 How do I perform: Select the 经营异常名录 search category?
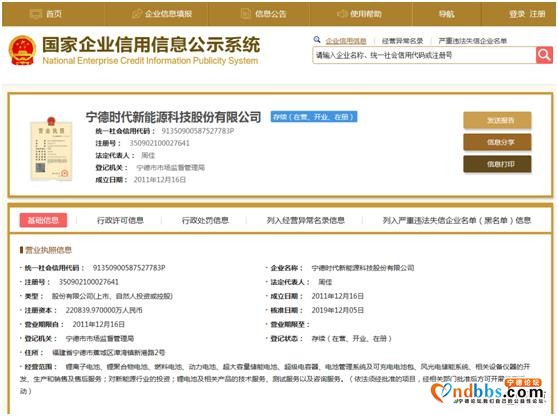(x=402, y=41)
